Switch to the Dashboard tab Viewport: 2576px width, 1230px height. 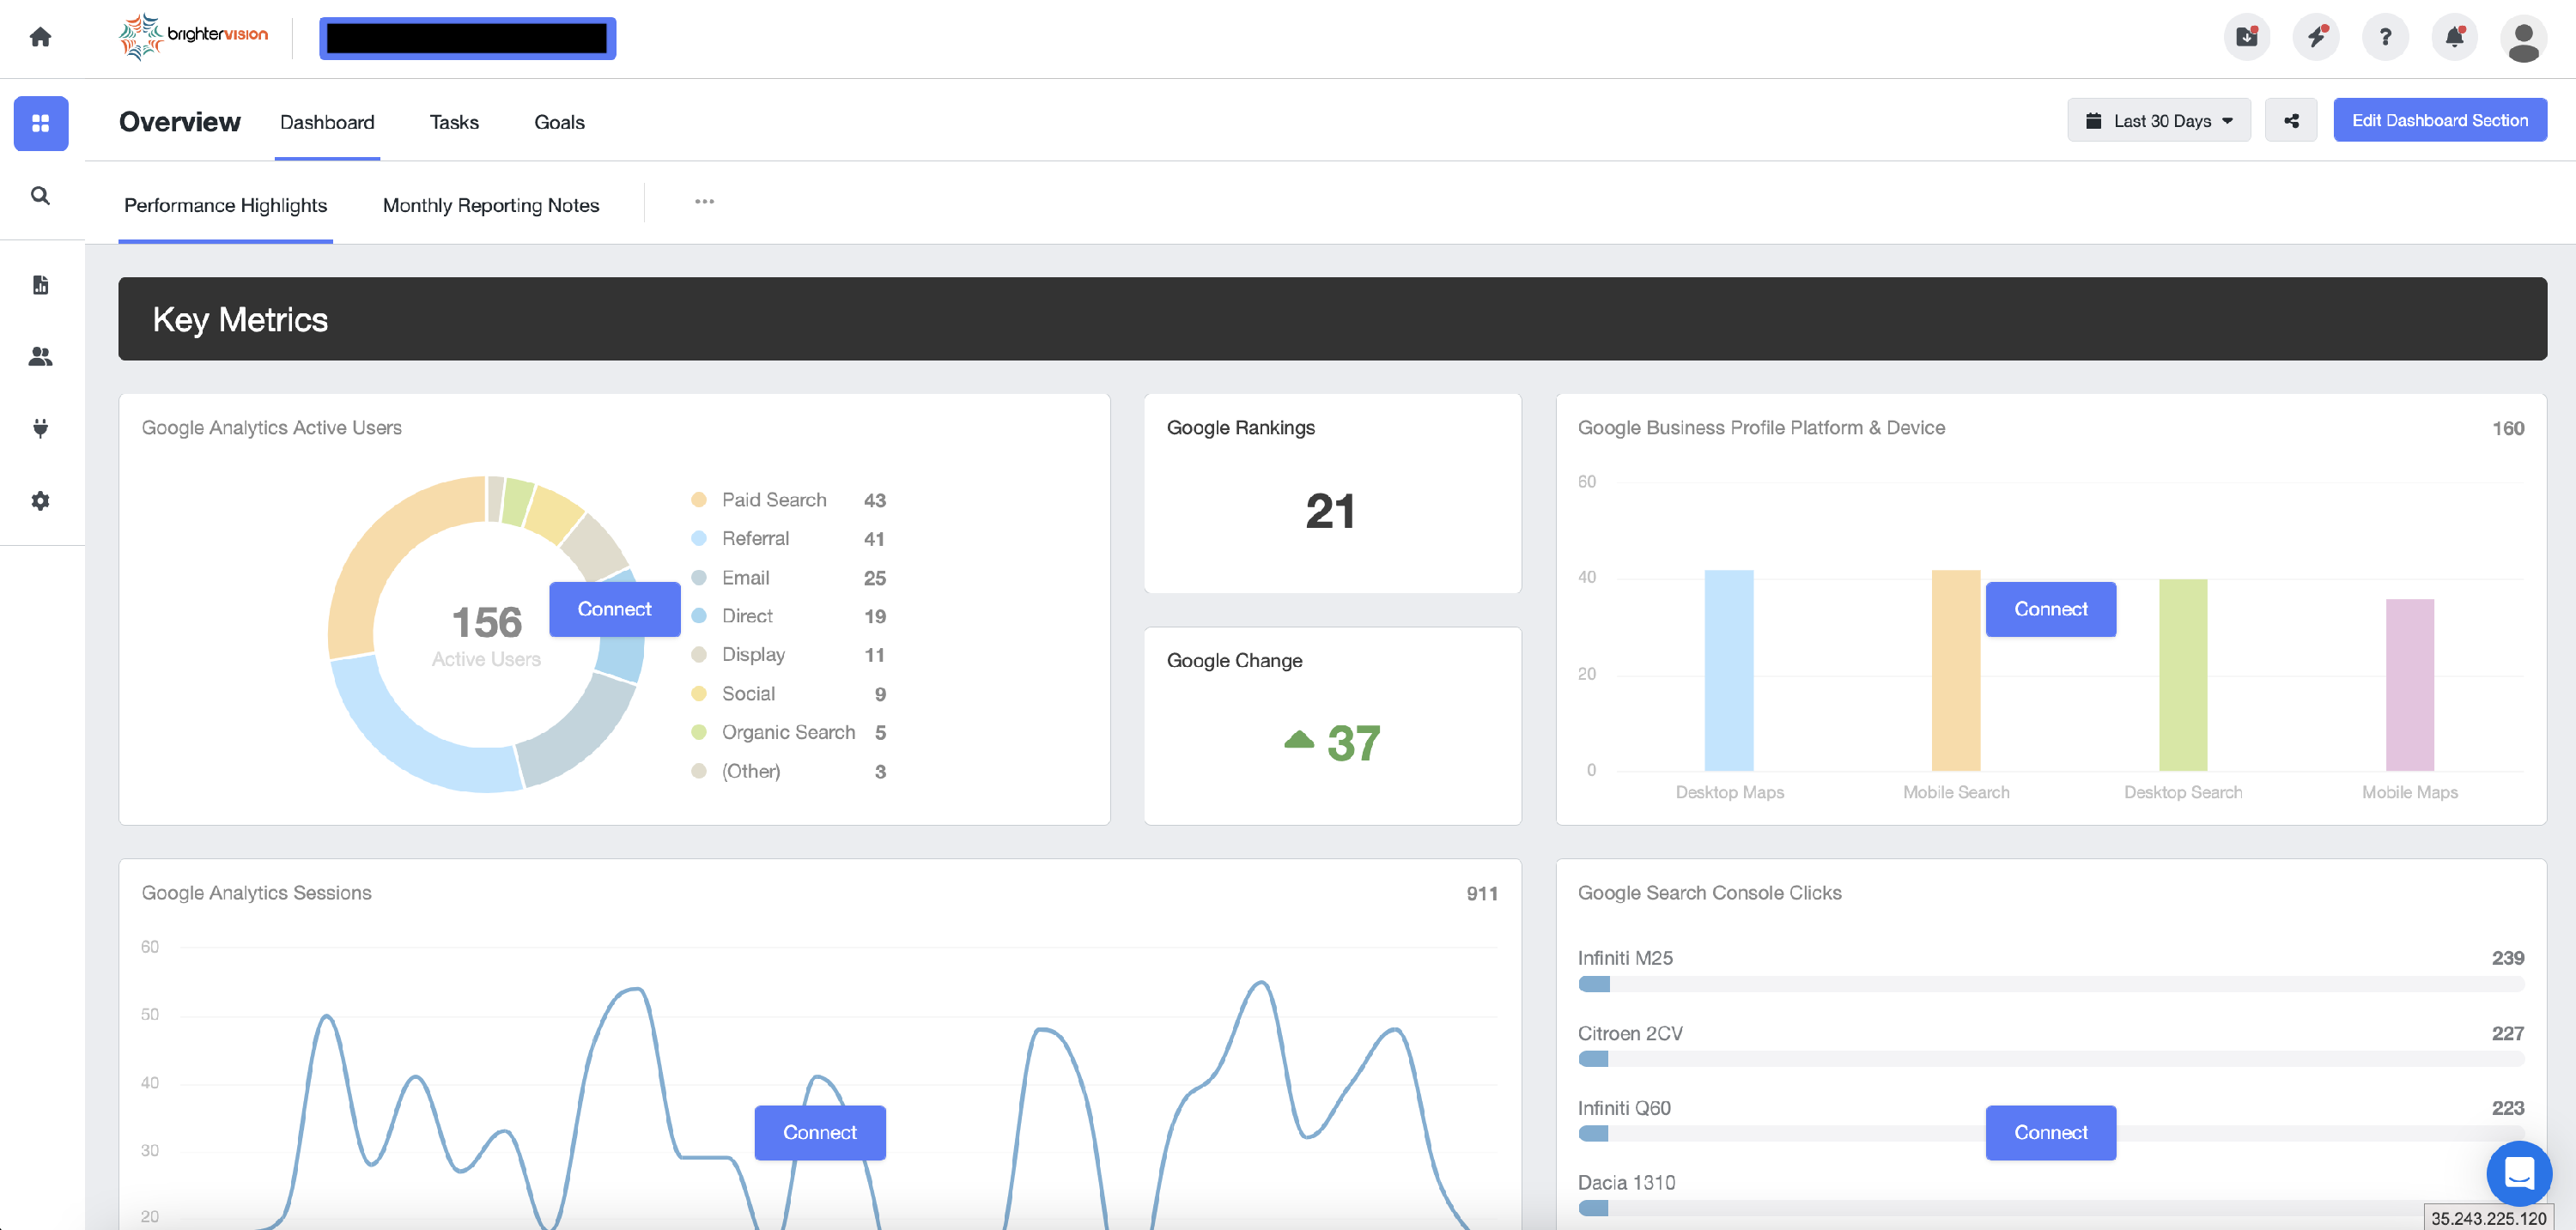coord(327,122)
